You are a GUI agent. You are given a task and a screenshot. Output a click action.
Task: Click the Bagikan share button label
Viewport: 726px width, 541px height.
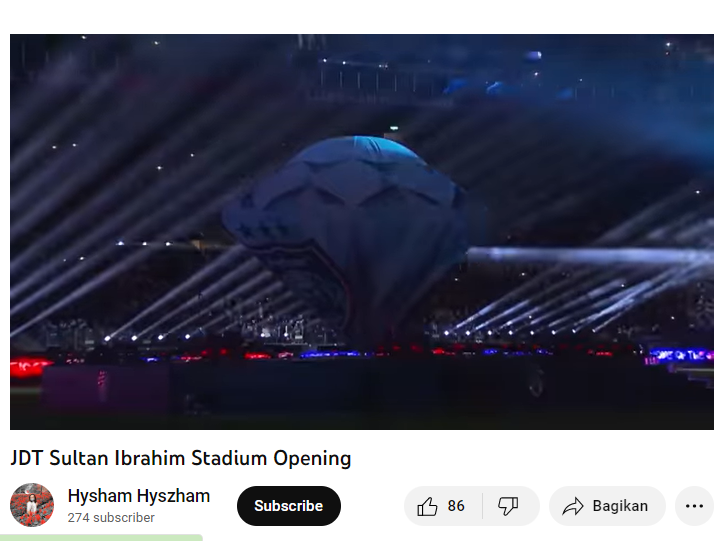(620, 506)
